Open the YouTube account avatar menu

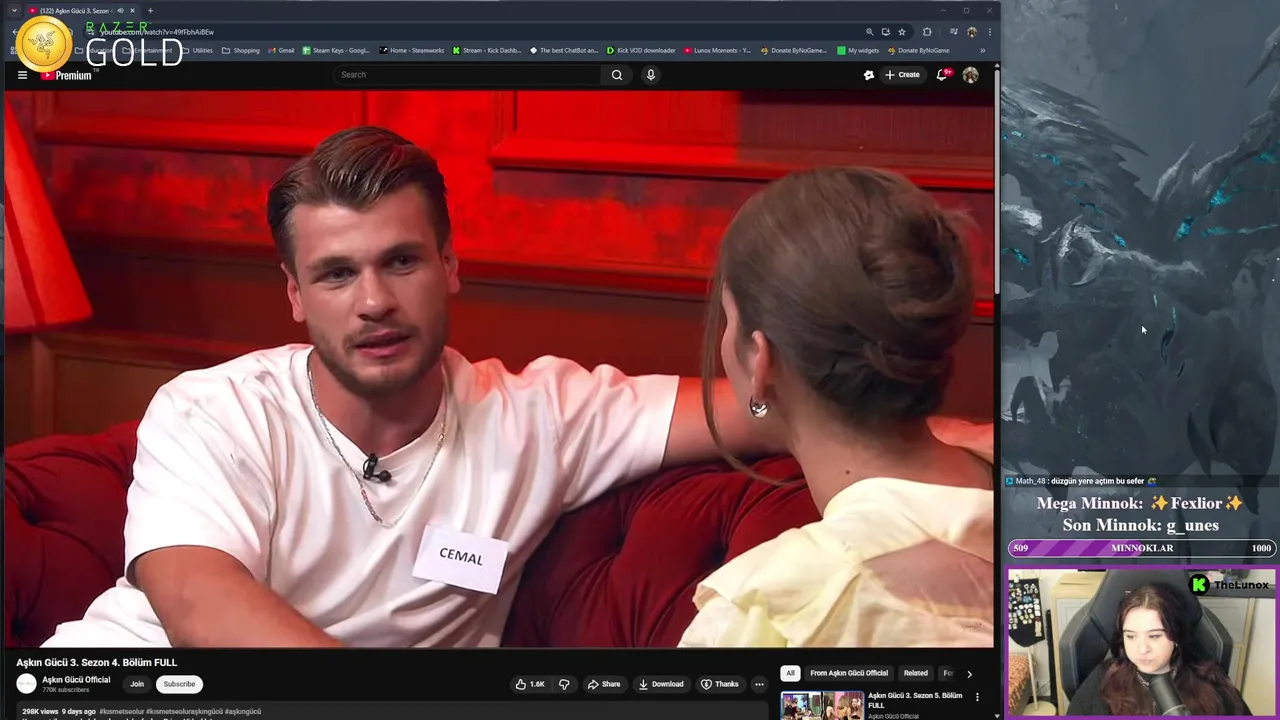(x=970, y=75)
